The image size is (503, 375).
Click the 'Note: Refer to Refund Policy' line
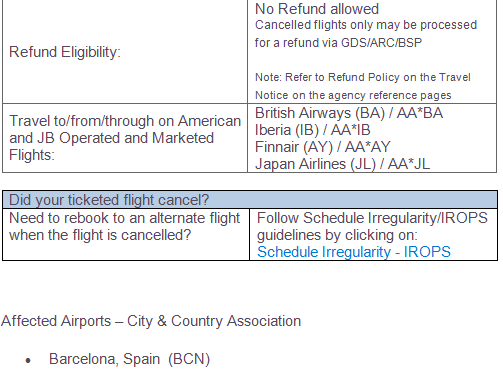click(363, 77)
